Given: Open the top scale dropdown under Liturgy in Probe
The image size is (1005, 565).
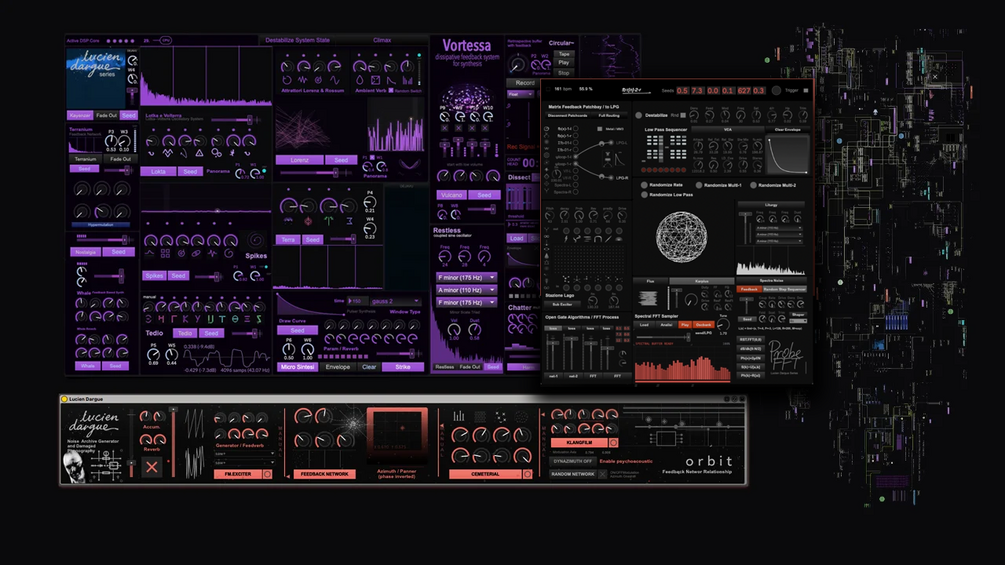Looking at the screenshot, I should pyautogui.click(x=779, y=228).
